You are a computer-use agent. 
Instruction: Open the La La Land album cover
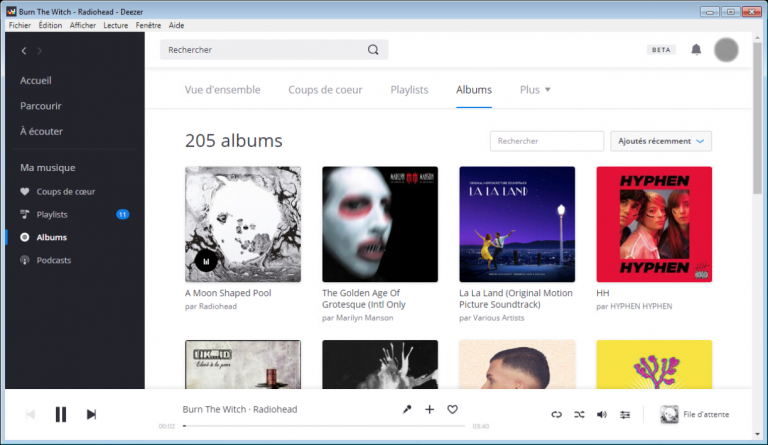[x=517, y=224]
